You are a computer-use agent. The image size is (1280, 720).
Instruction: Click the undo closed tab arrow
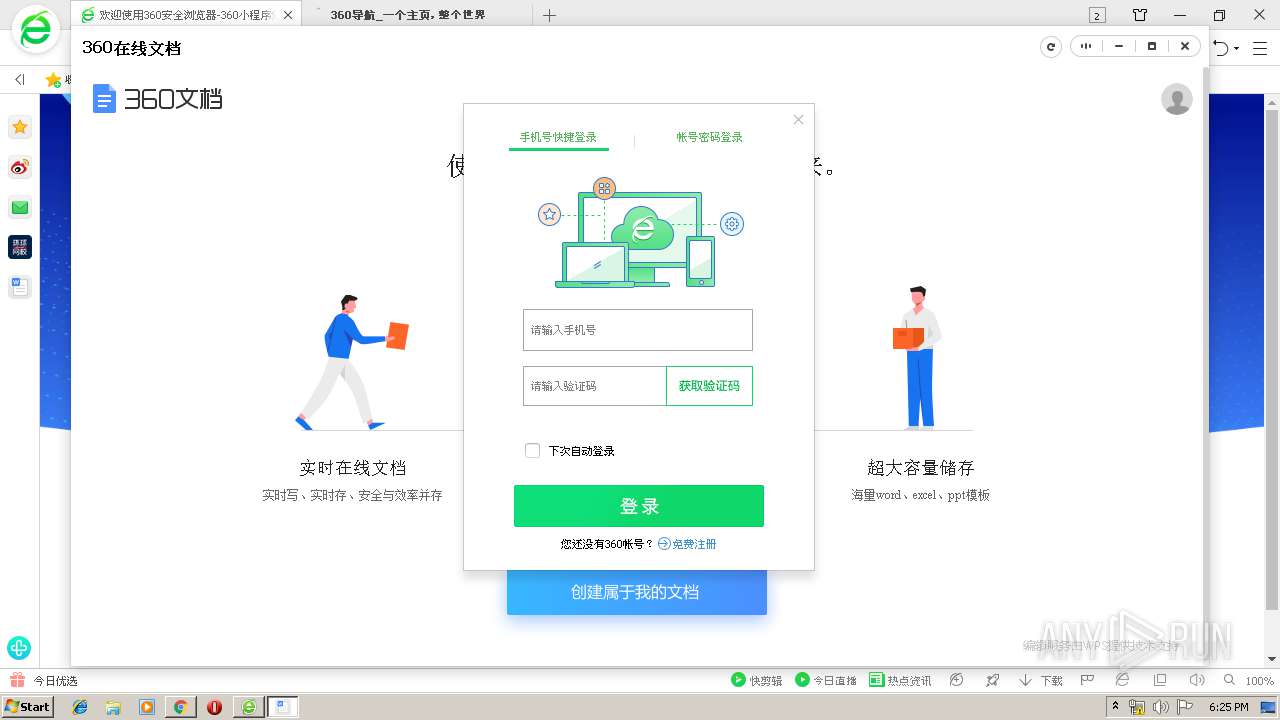coord(1220,48)
